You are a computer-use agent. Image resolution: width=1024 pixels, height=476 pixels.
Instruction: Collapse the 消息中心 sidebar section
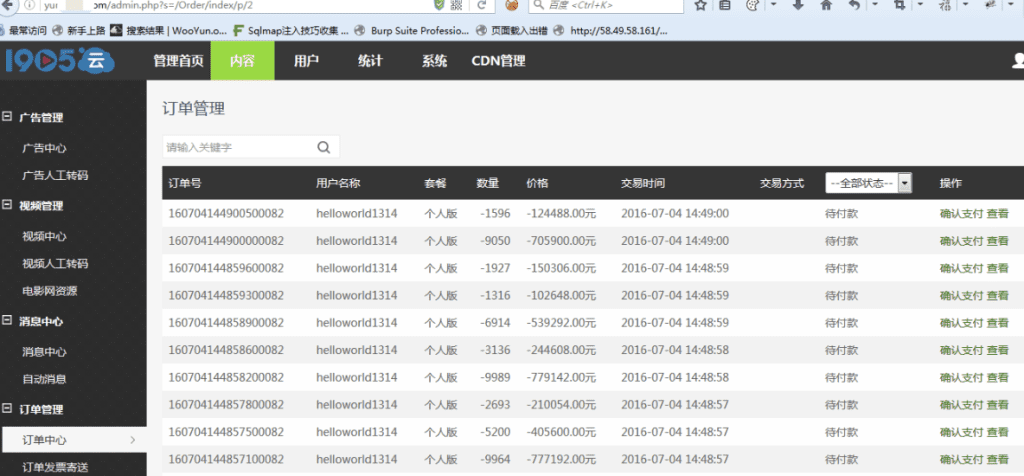8,321
